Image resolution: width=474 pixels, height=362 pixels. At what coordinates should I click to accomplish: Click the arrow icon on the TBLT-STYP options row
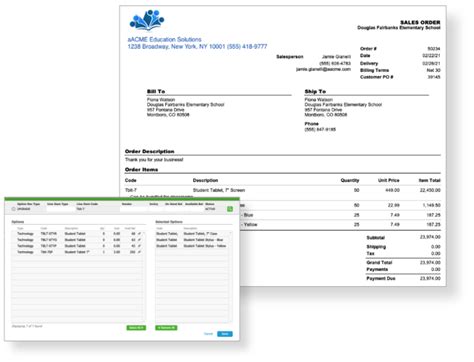(x=139, y=246)
